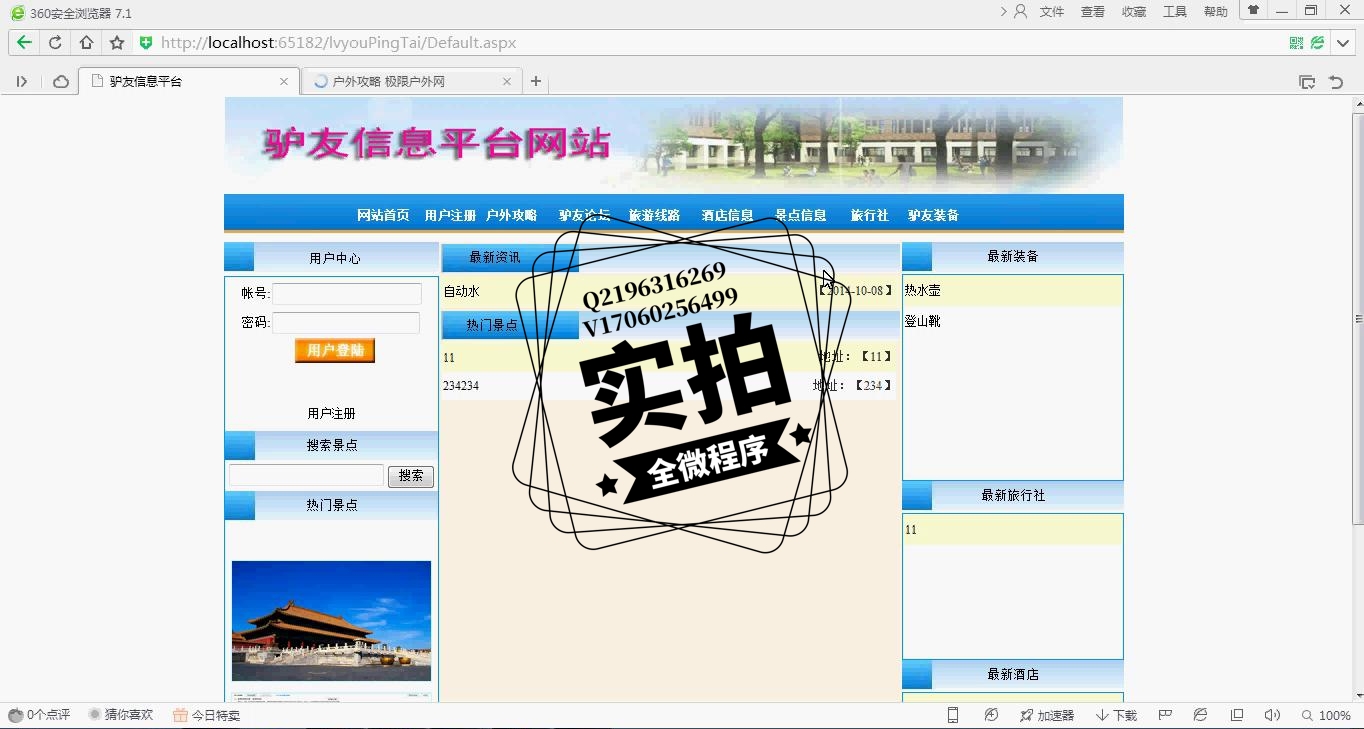This screenshot has height=729, width=1364.
Task: Open the 234234 hot spot entry
Action: tap(461, 385)
